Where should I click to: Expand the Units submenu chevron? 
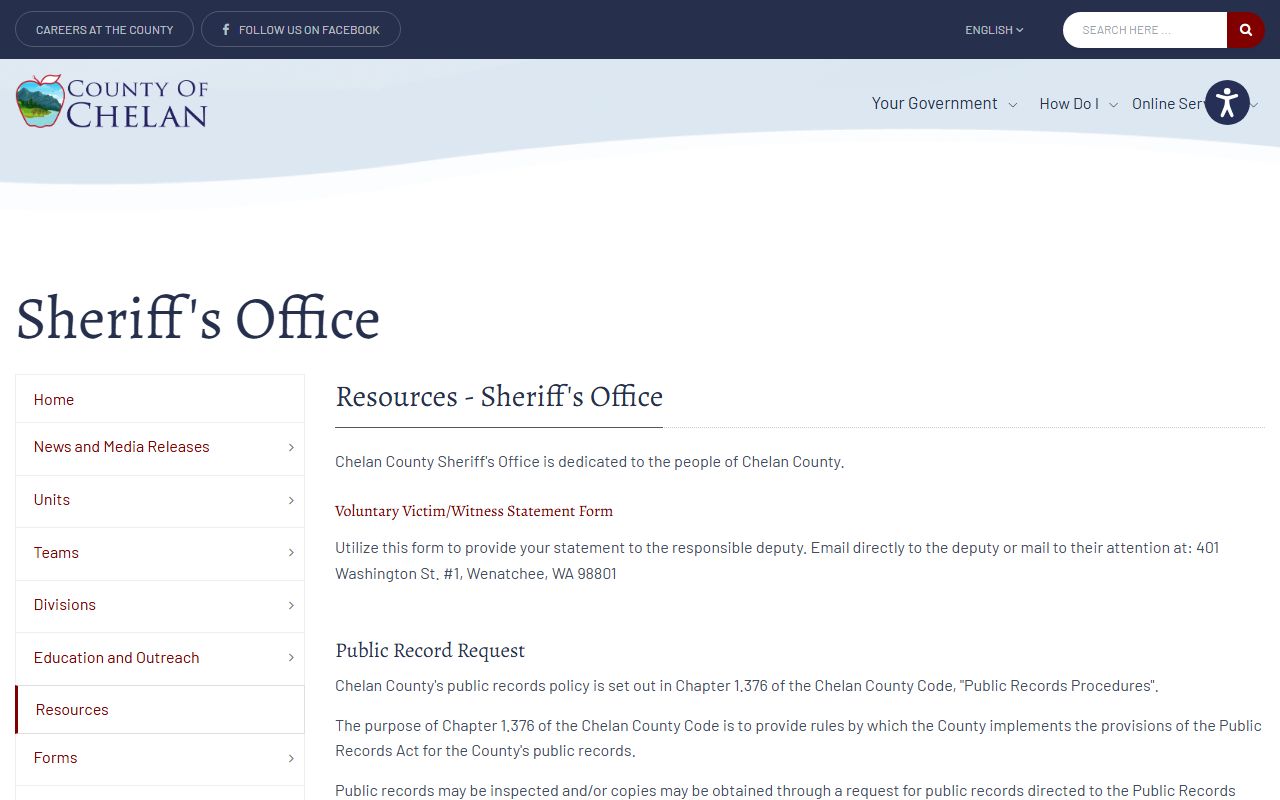pos(291,500)
